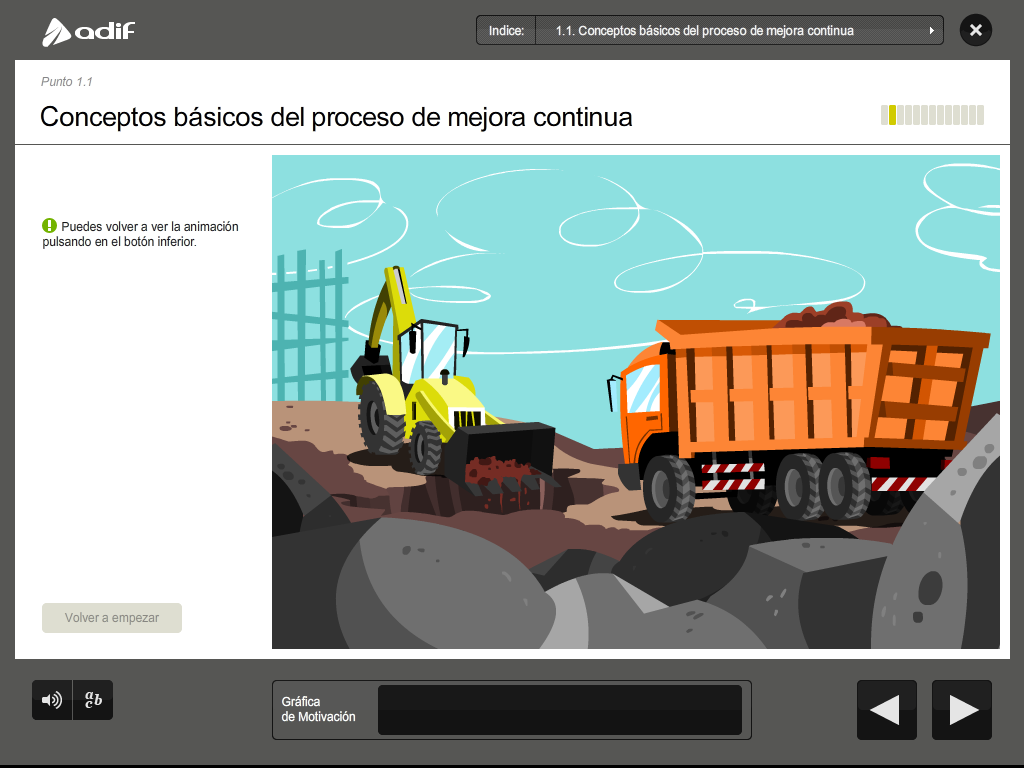
Task: Click the highlighted yellow progress segment
Action: 893,115
